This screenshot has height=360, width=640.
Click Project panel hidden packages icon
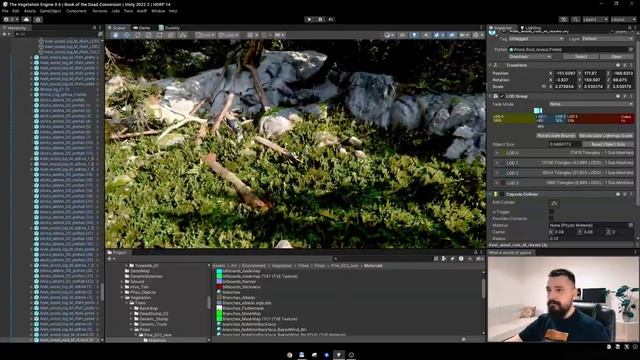(479, 259)
